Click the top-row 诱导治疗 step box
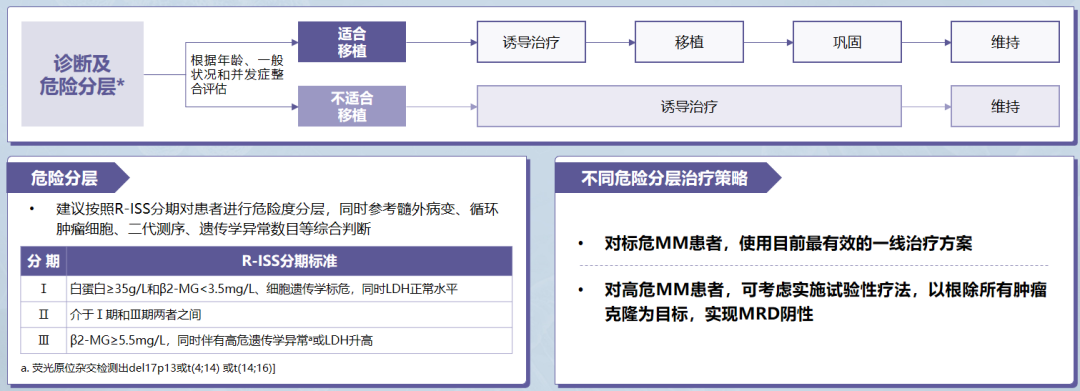1080x391 pixels. tap(530, 42)
